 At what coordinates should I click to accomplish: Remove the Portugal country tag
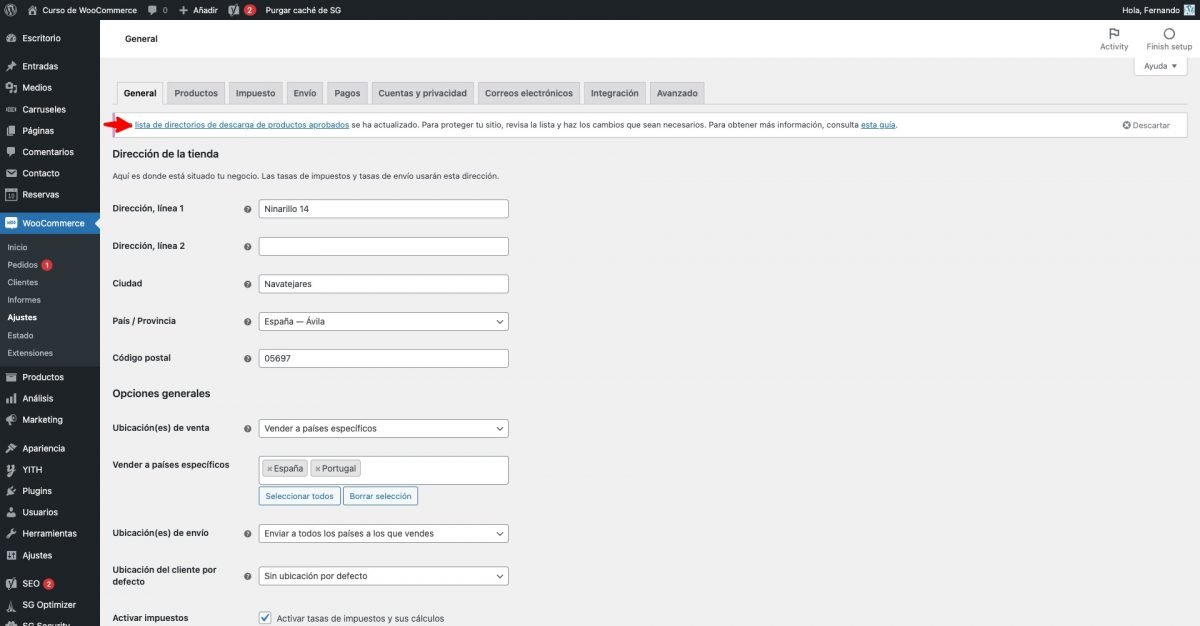(317, 469)
